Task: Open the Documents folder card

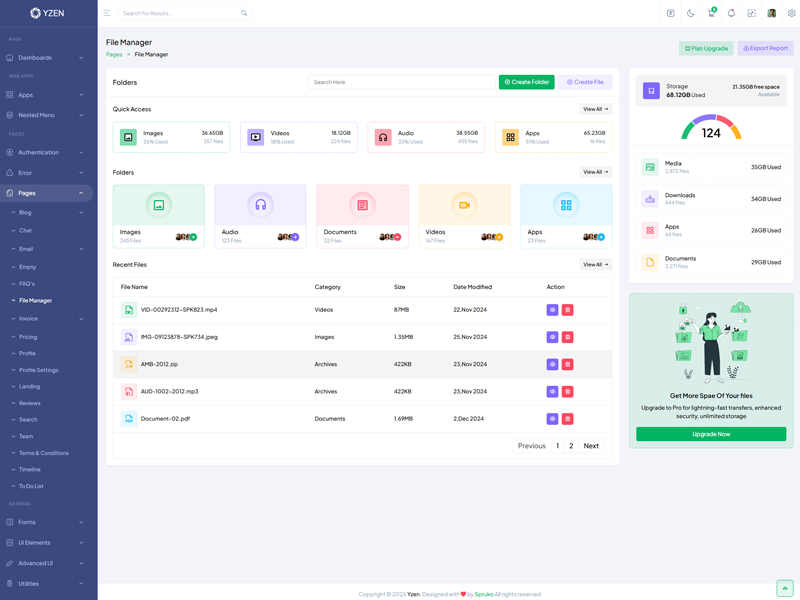Action: (362, 215)
